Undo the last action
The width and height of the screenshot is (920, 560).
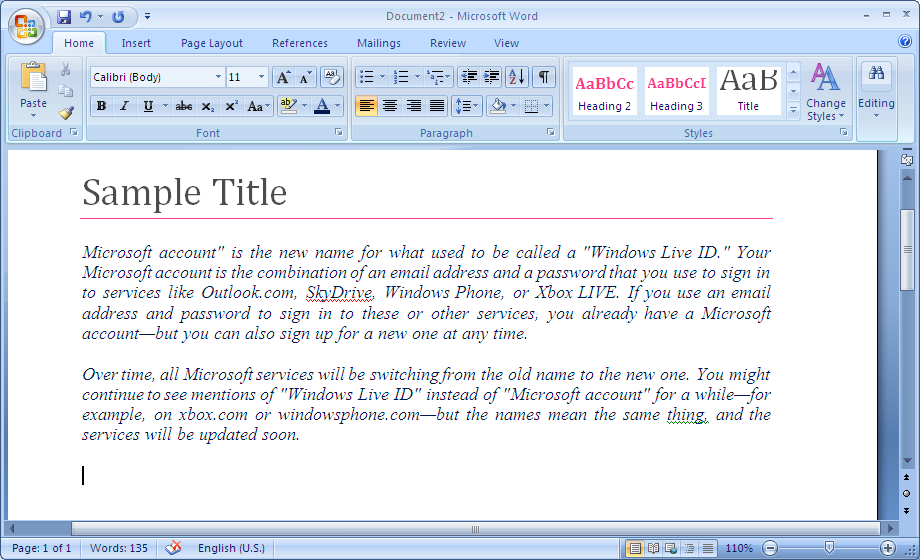click(86, 16)
